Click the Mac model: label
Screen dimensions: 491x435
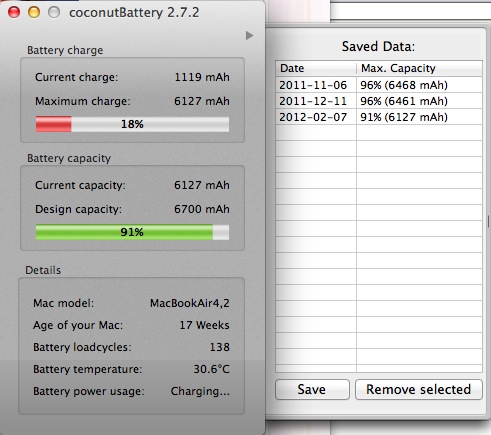(63, 303)
